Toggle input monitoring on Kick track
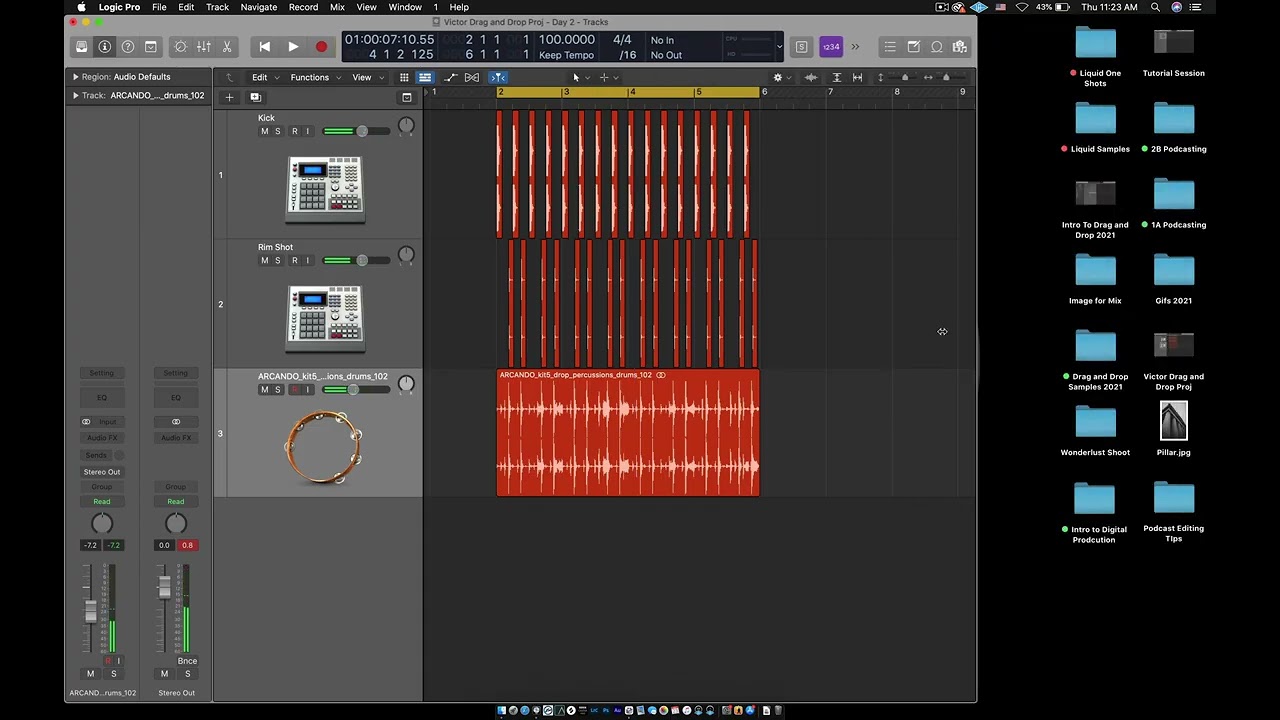Image resolution: width=1280 pixels, height=720 pixels. (308, 131)
